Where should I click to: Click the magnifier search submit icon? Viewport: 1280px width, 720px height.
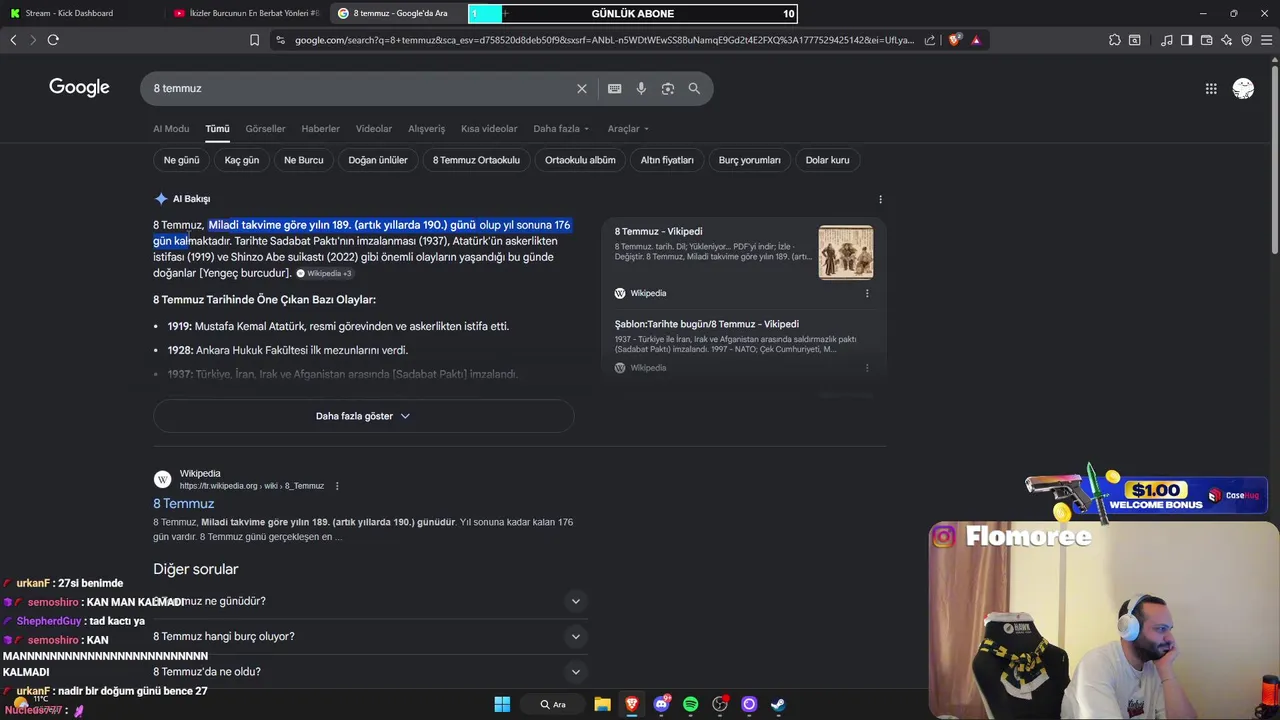(694, 88)
